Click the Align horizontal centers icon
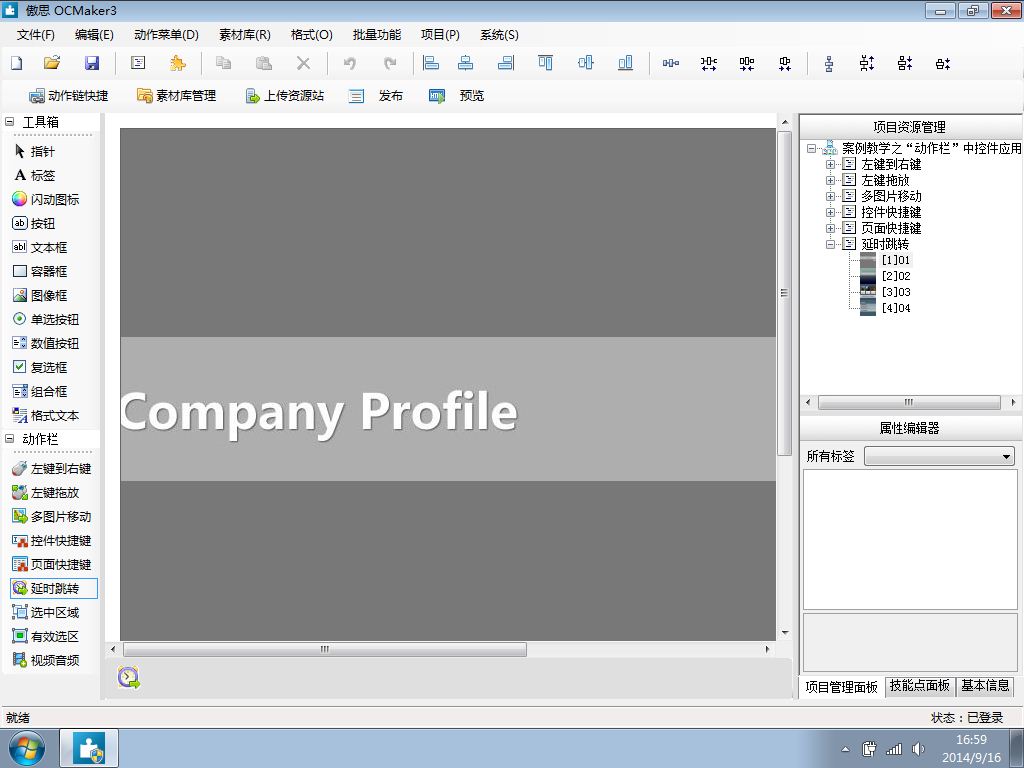Image resolution: width=1024 pixels, height=768 pixels. coord(466,63)
